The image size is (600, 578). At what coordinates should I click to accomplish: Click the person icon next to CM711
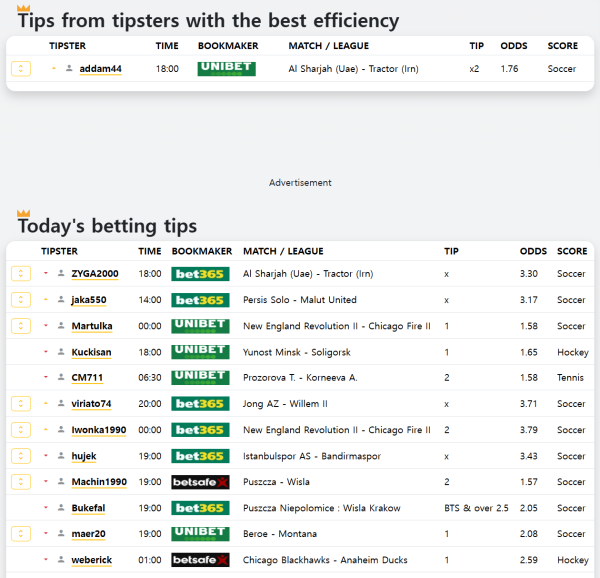point(61,378)
